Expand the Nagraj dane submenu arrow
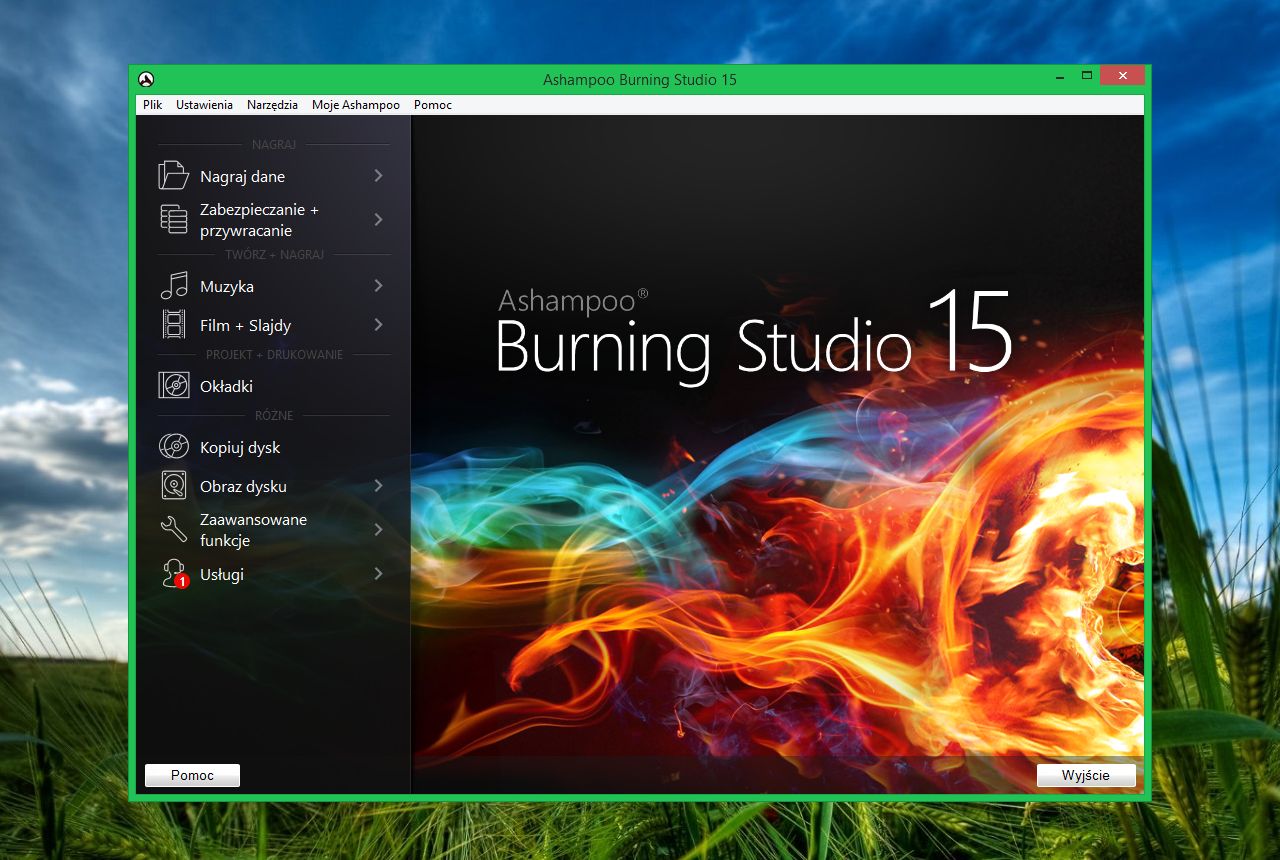The width and height of the screenshot is (1280, 860). click(x=378, y=176)
